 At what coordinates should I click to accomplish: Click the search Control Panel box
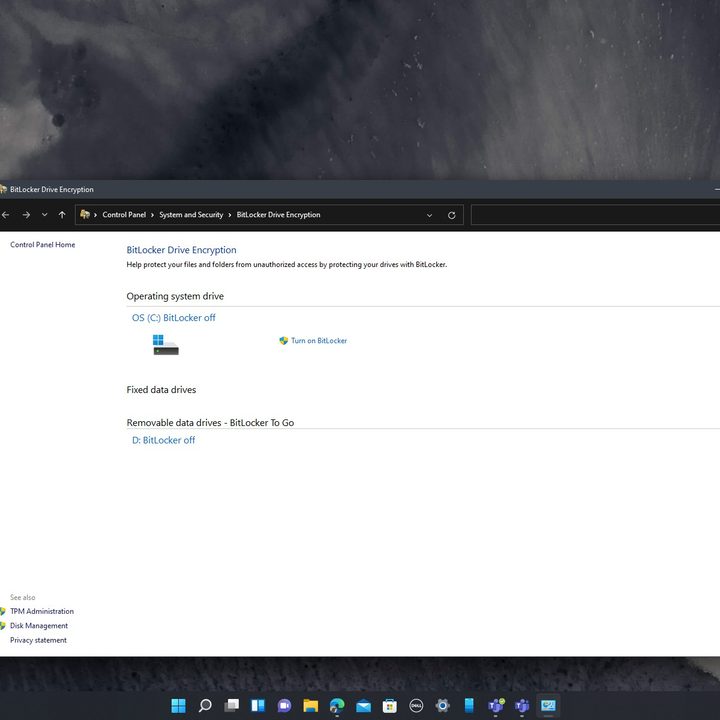pyautogui.click(x=595, y=215)
